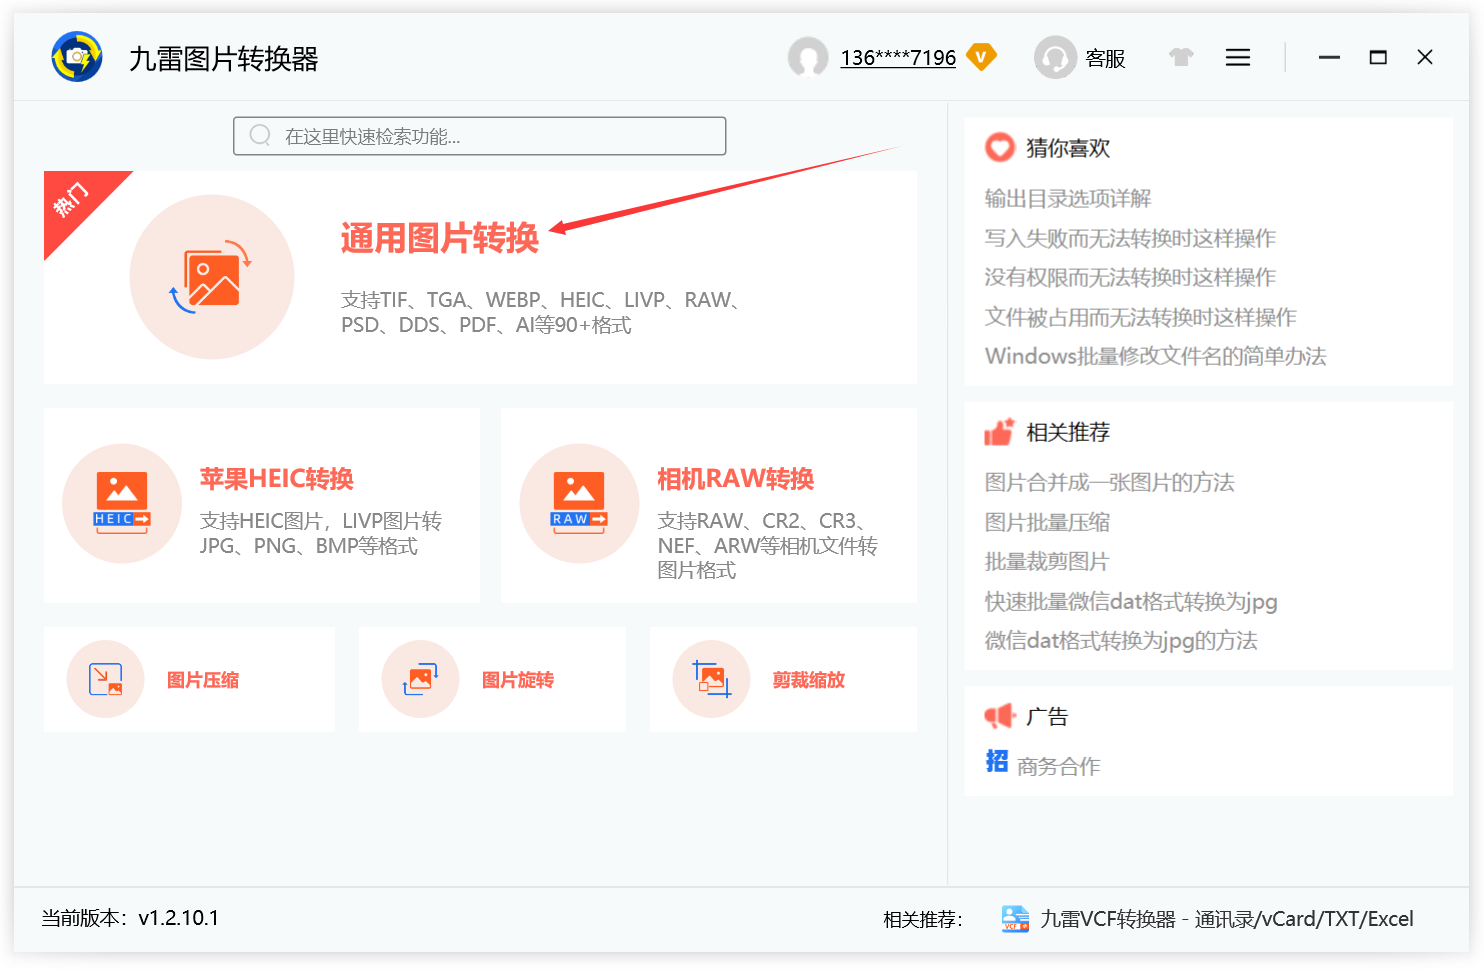Click the blue 招 icon

coord(997,761)
